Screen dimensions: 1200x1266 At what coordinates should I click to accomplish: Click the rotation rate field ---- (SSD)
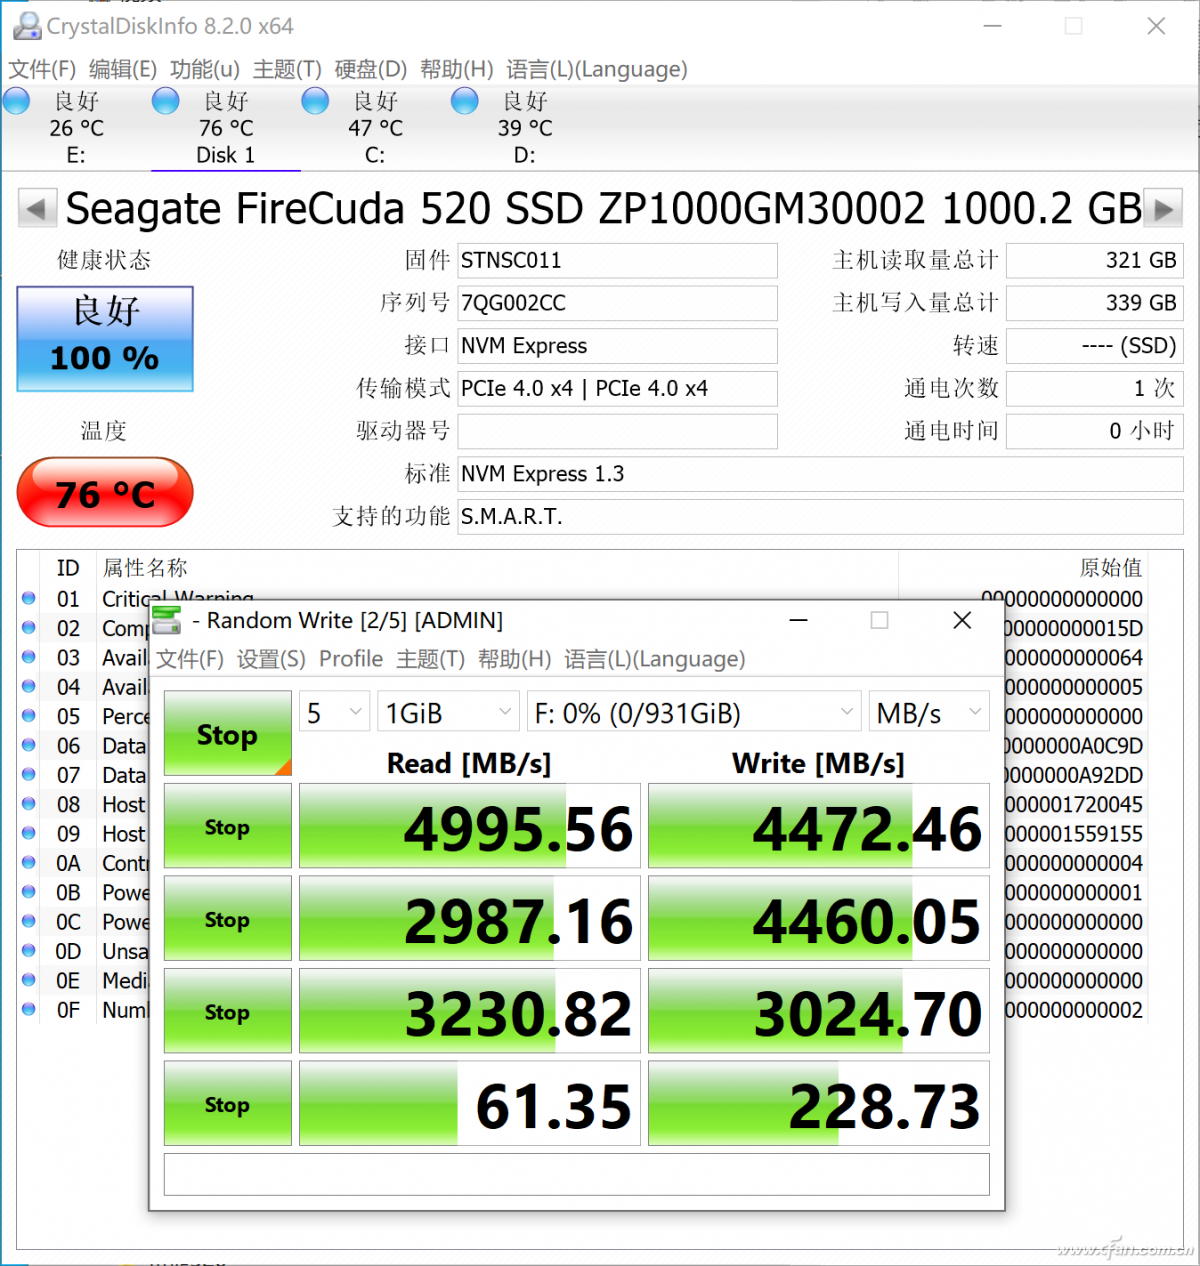(x=1095, y=346)
